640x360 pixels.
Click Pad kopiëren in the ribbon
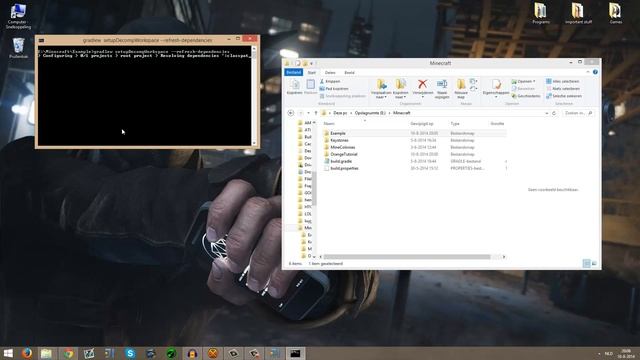click(334, 89)
